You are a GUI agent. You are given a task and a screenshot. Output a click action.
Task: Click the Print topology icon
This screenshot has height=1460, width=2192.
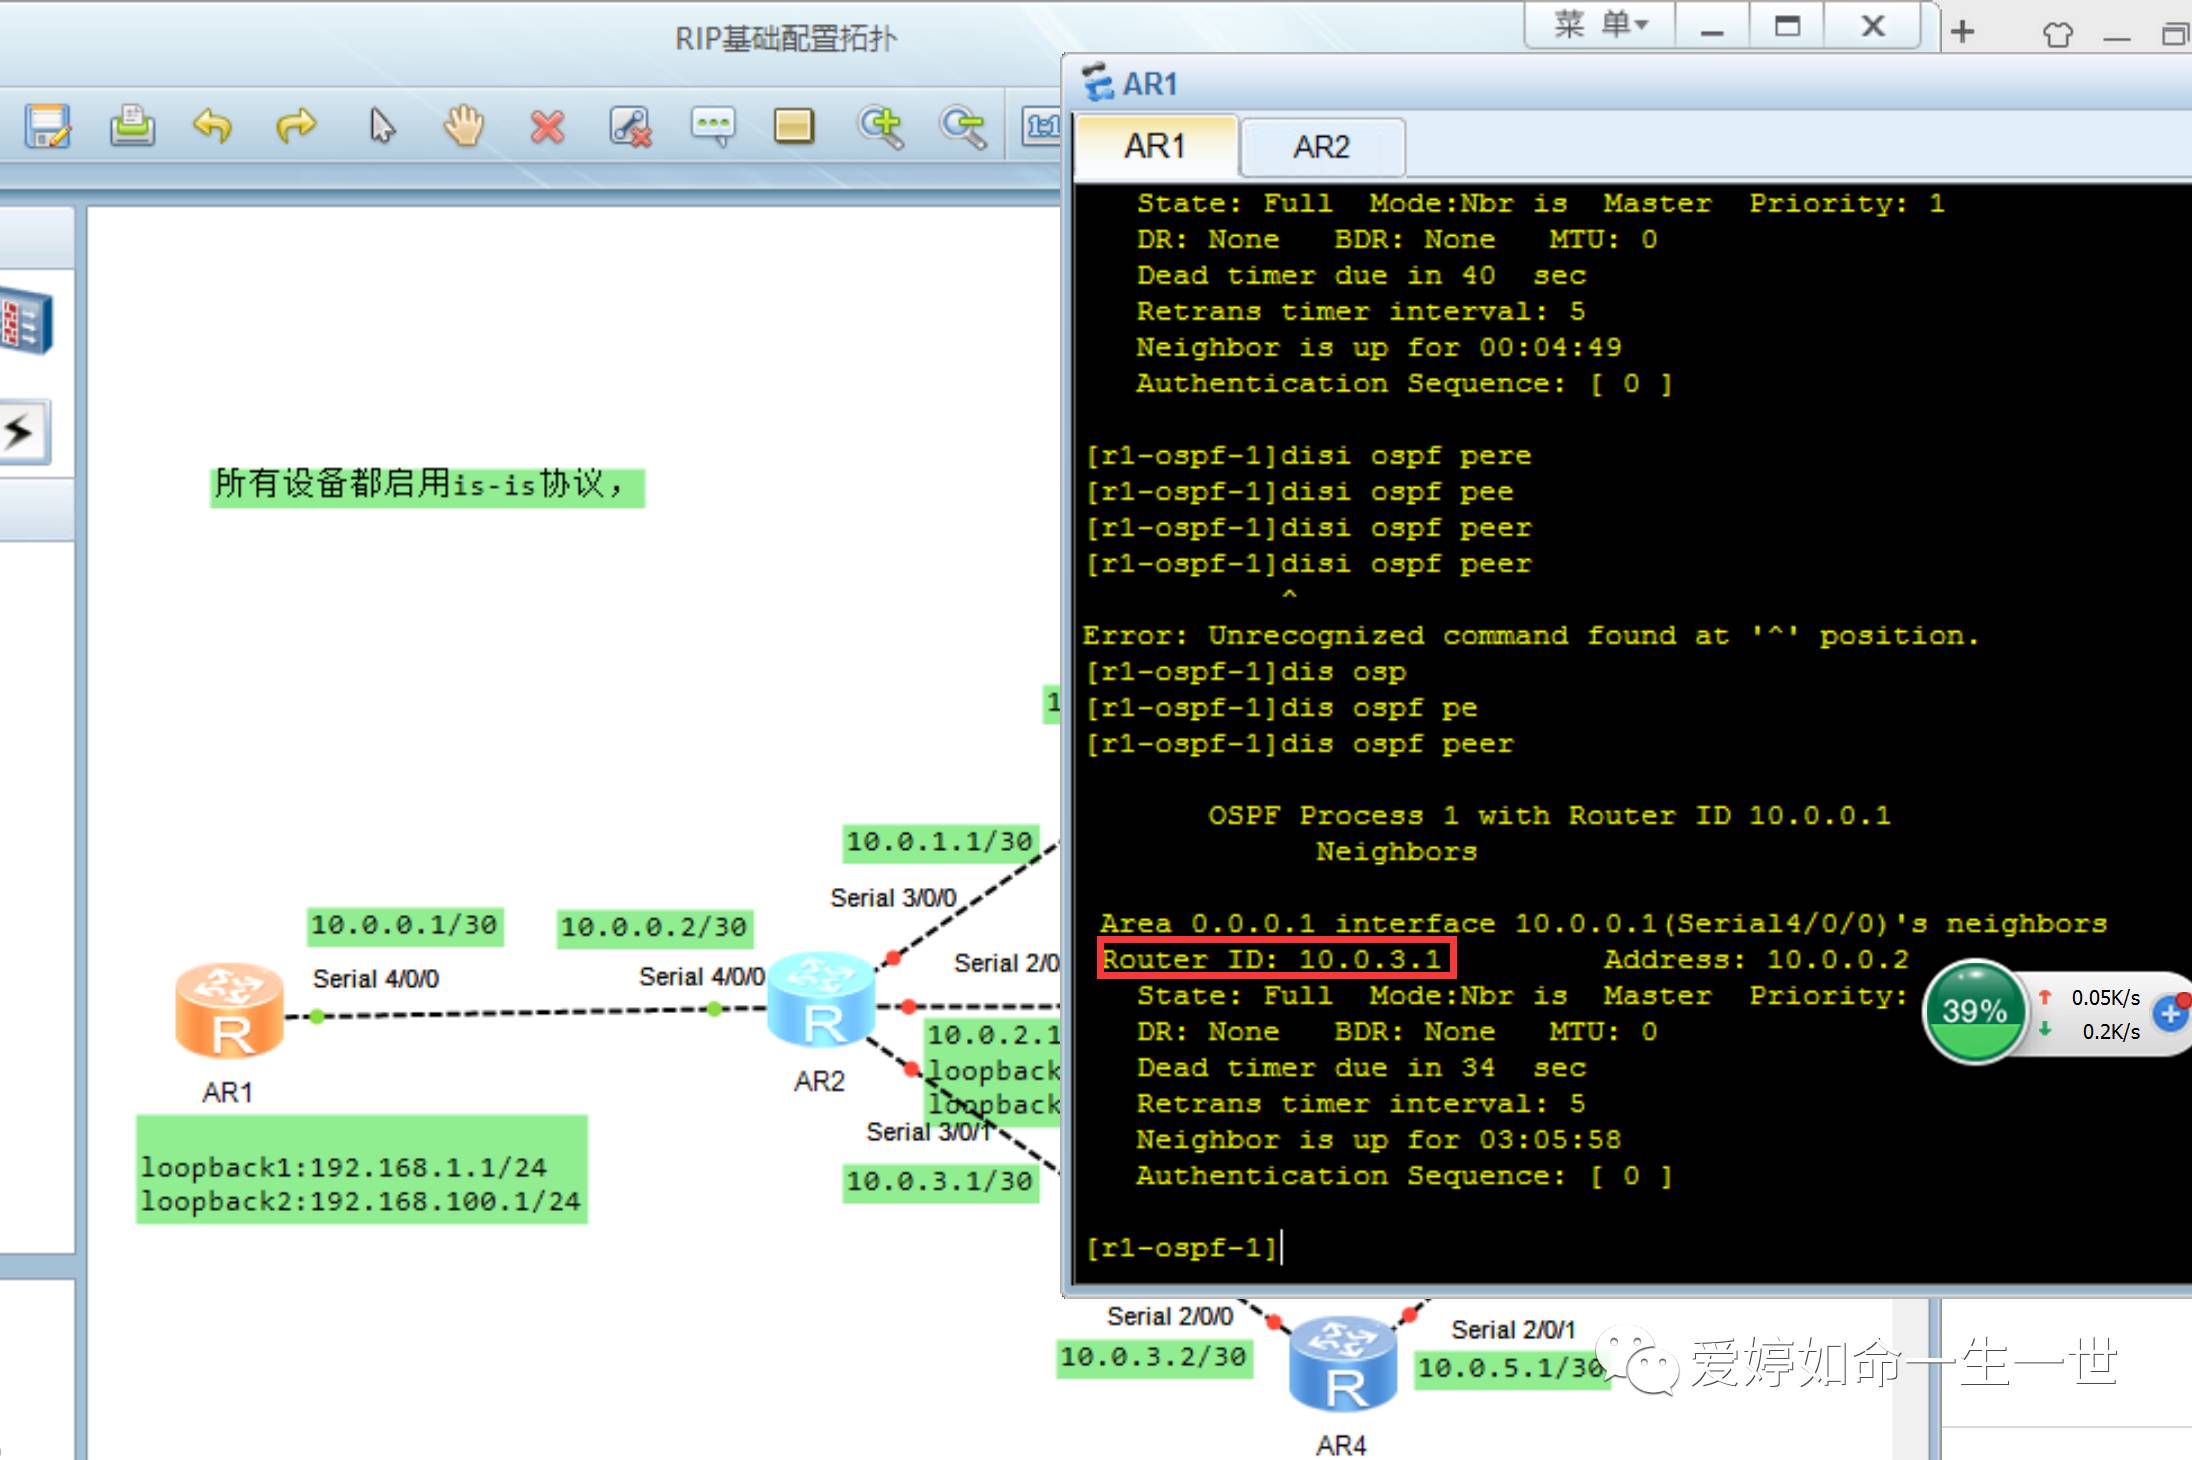pyautogui.click(x=132, y=127)
